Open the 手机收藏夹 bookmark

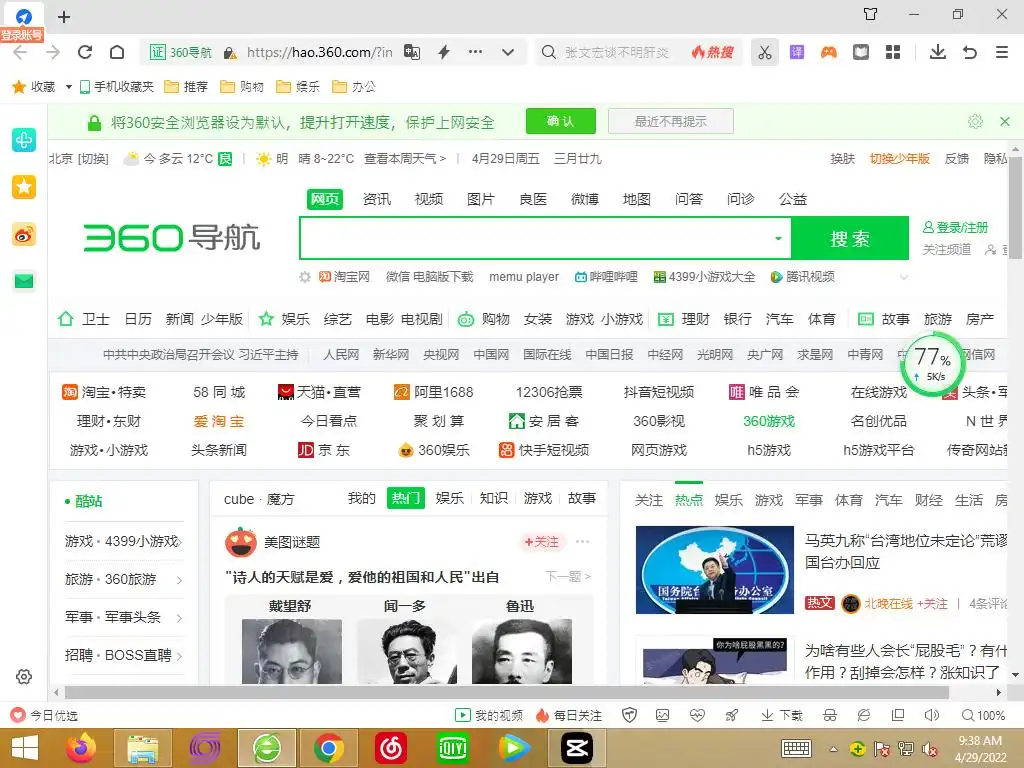point(116,87)
